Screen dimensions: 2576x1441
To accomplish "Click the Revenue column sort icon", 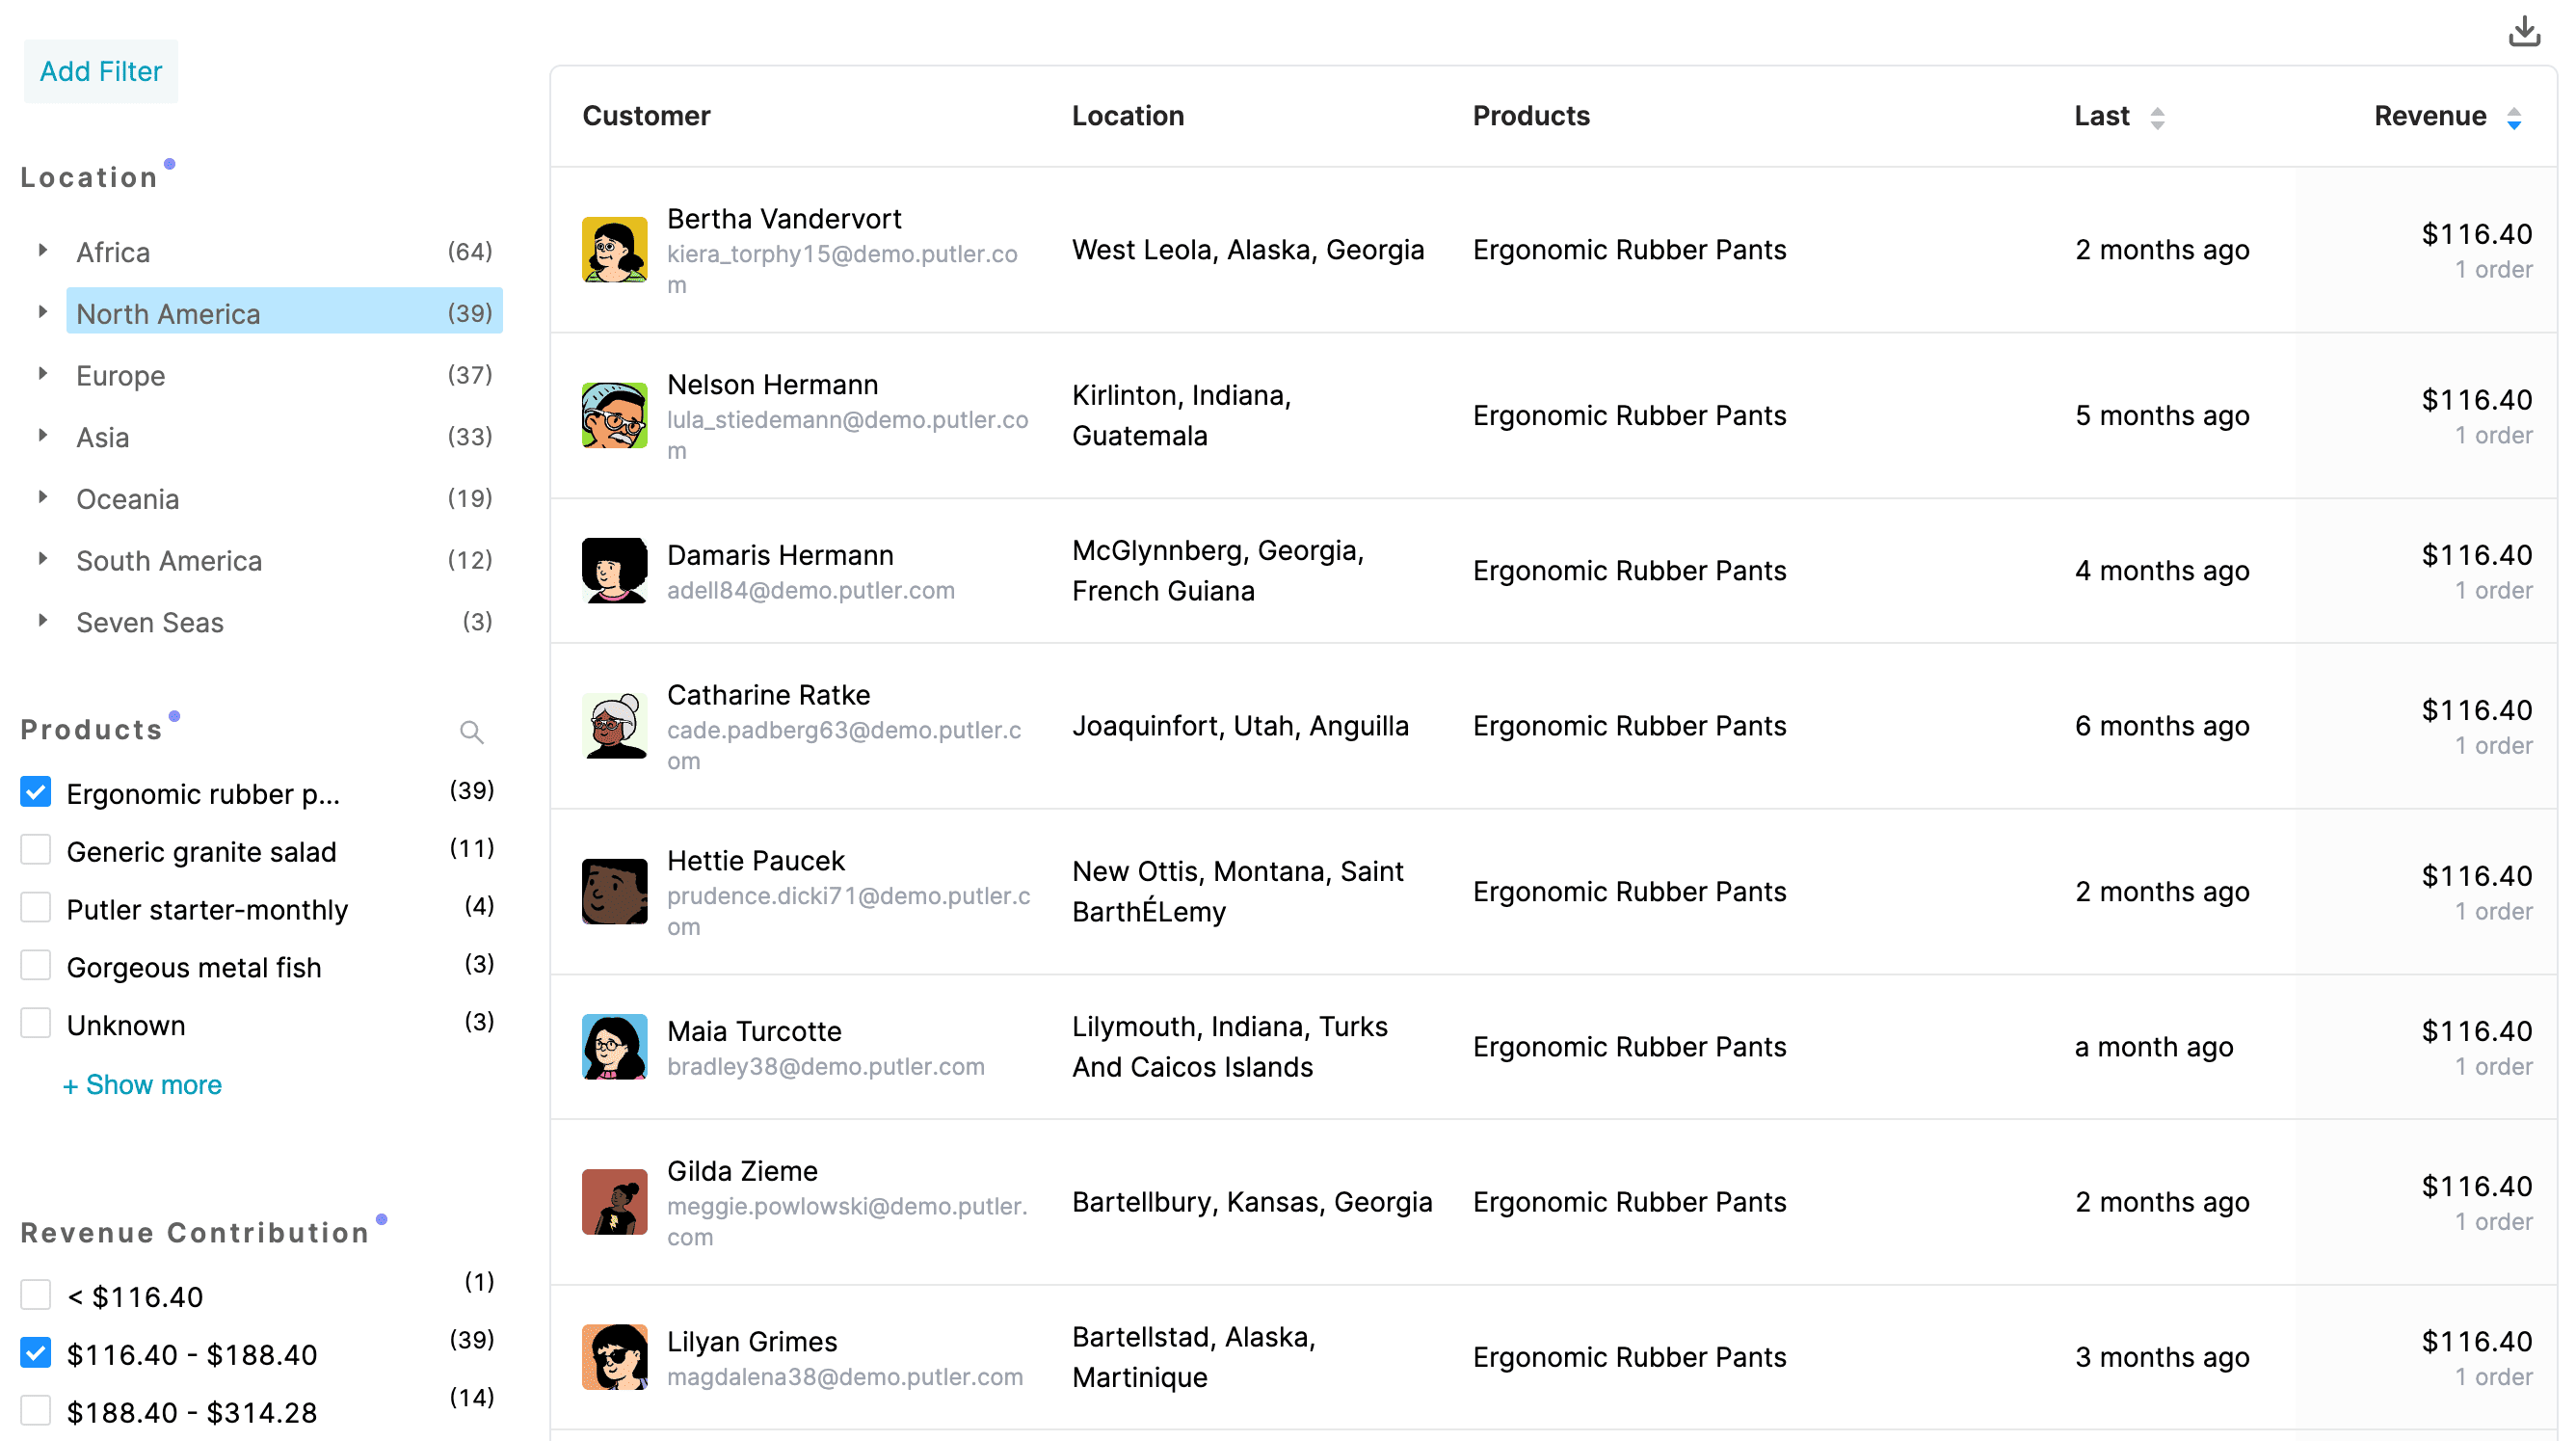I will click(x=2514, y=117).
